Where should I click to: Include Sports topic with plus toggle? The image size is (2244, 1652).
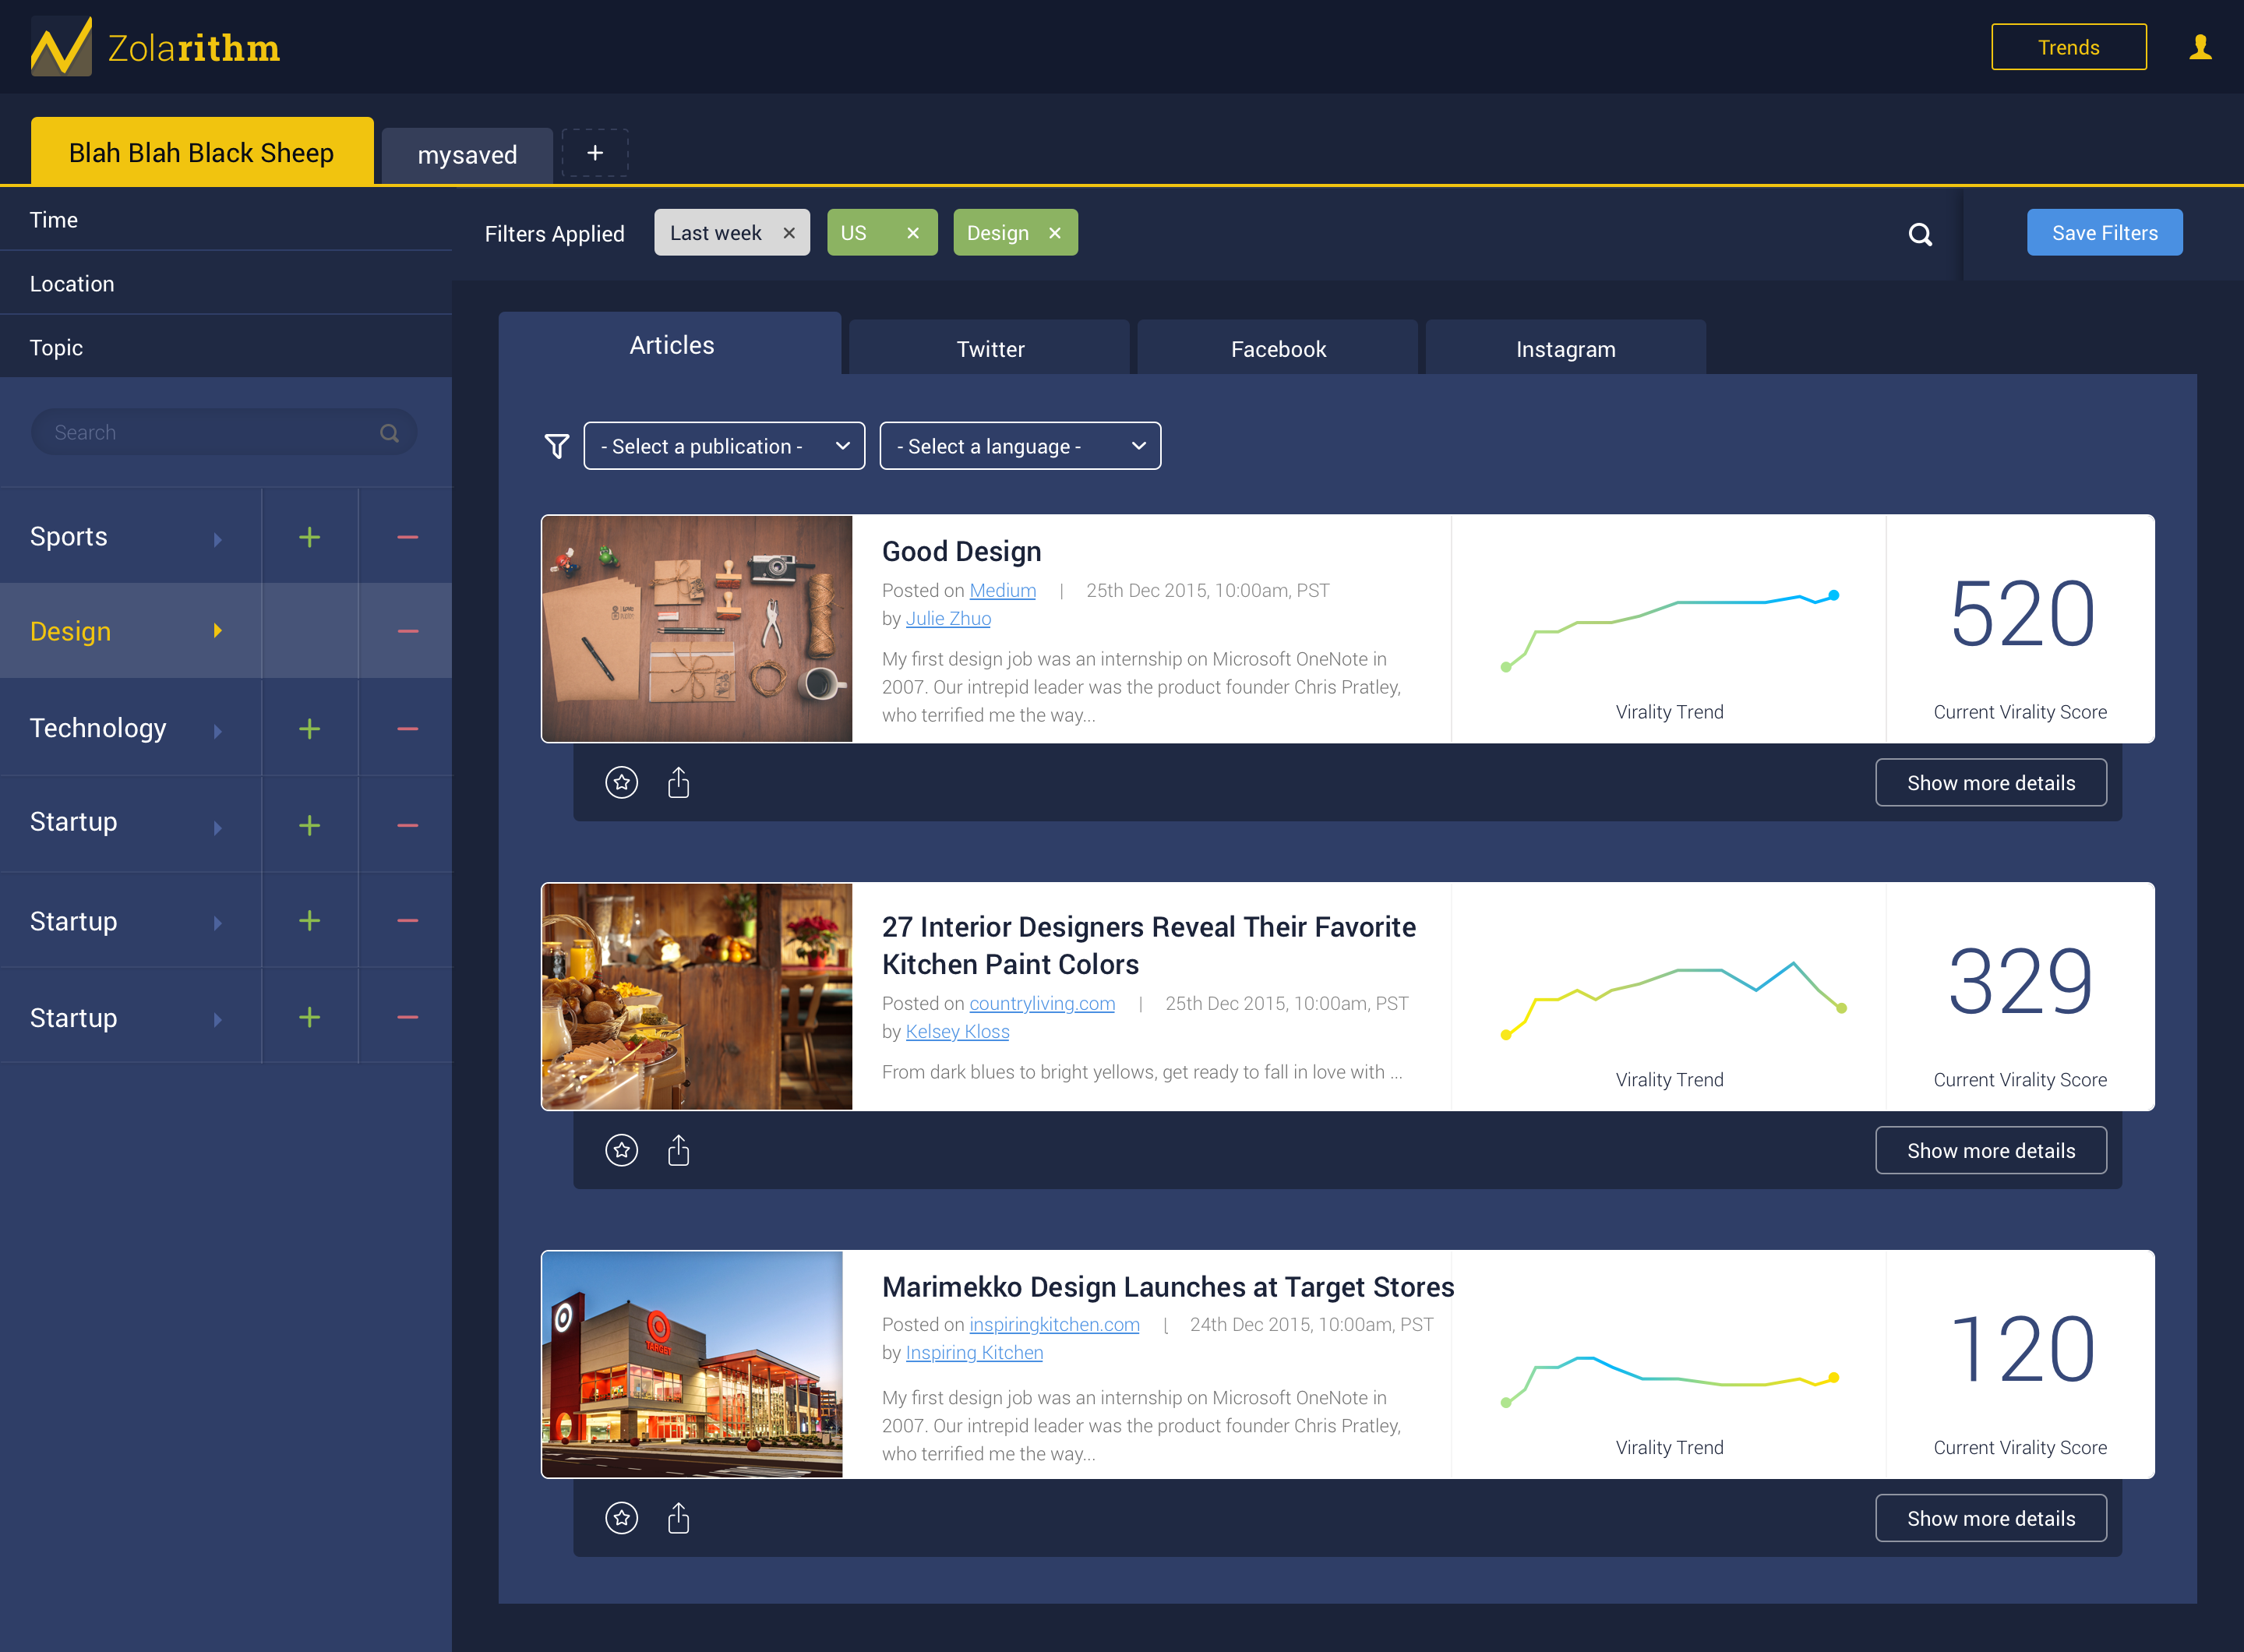[x=309, y=537]
